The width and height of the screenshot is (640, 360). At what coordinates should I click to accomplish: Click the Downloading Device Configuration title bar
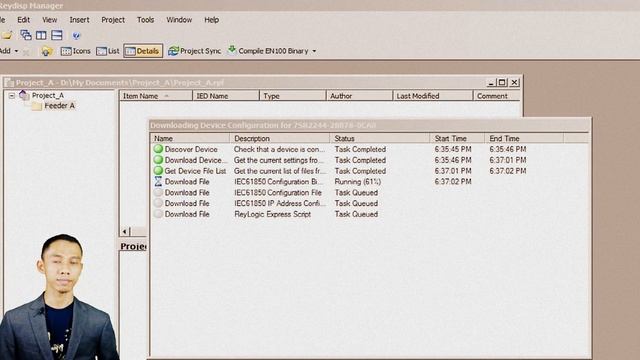click(369, 125)
